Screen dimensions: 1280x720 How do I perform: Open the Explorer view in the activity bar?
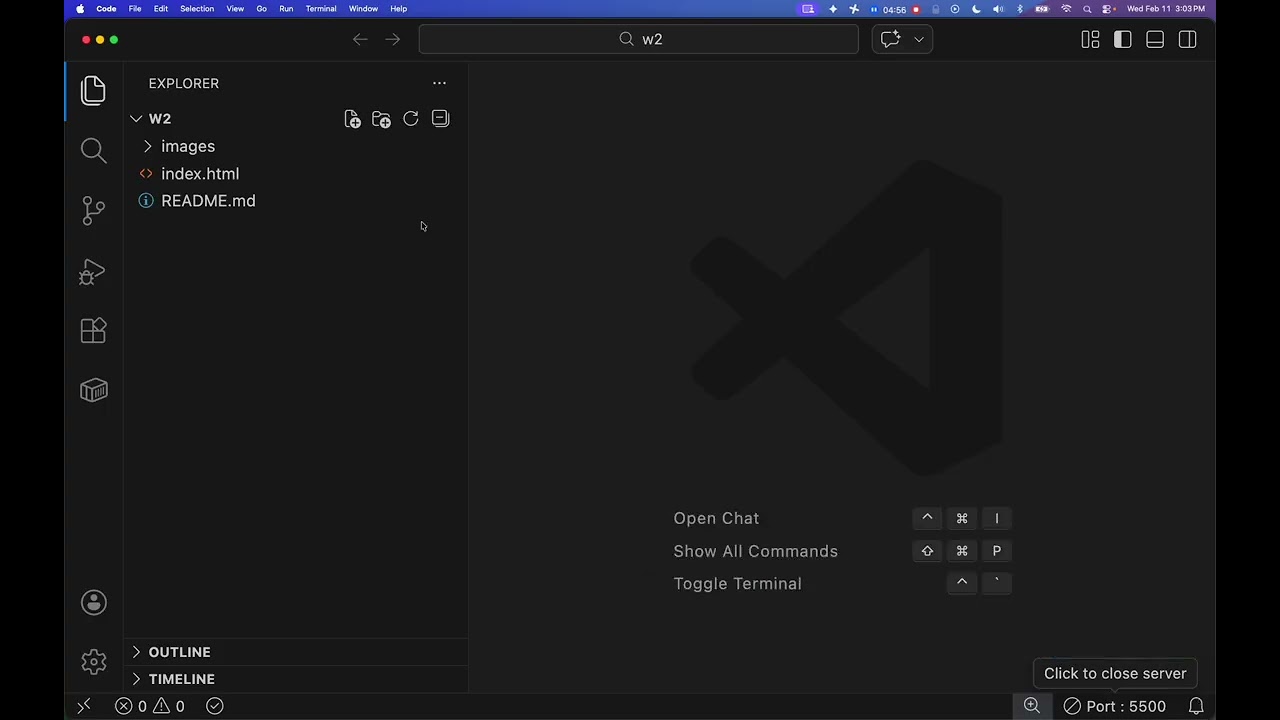coord(93,91)
